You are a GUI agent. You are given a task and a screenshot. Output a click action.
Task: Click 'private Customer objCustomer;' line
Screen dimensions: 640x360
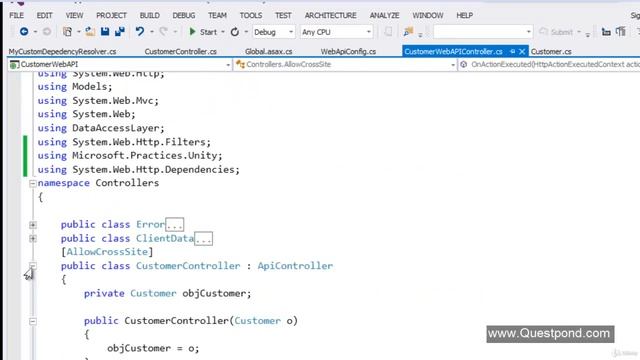click(x=168, y=293)
